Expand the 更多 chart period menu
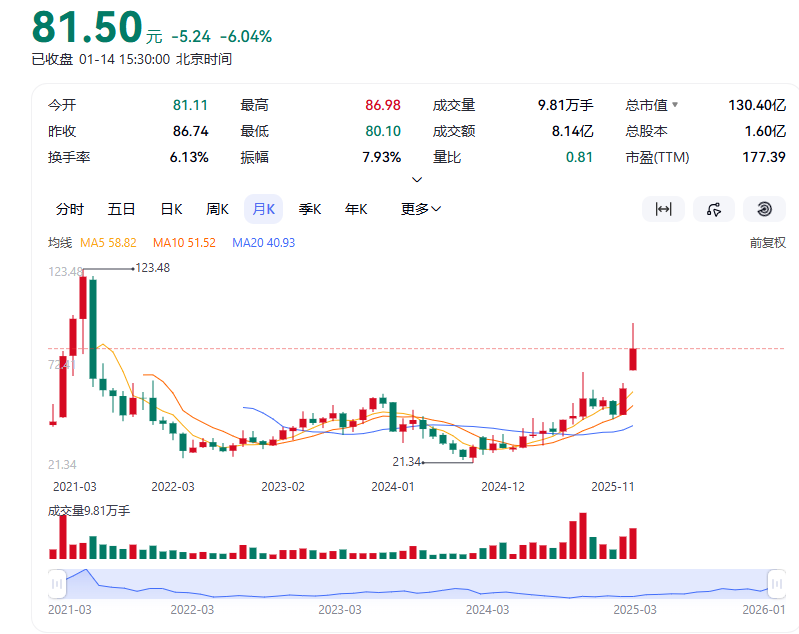This screenshot has height=634, width=799. tap(421, 209)
